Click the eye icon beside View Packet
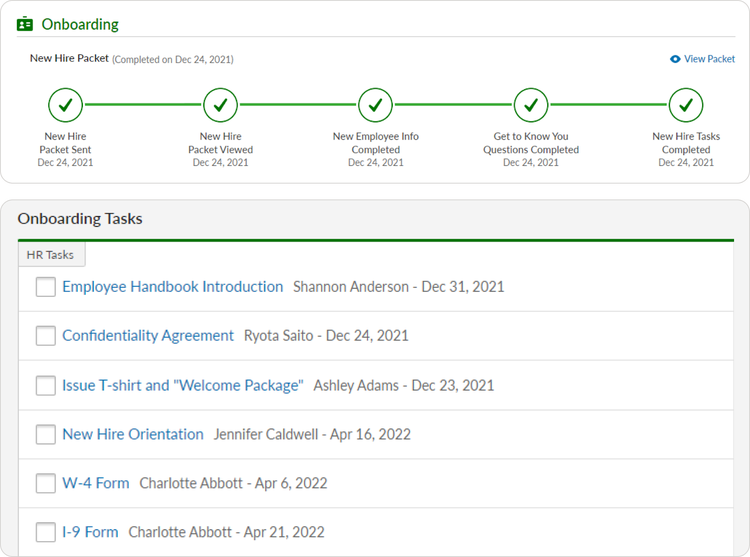The image size is (750, 557). 675,59
